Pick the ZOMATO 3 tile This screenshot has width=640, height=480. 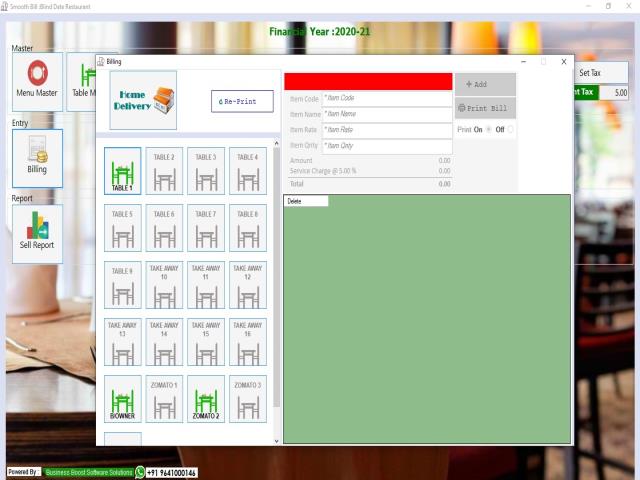pos(248,399)
